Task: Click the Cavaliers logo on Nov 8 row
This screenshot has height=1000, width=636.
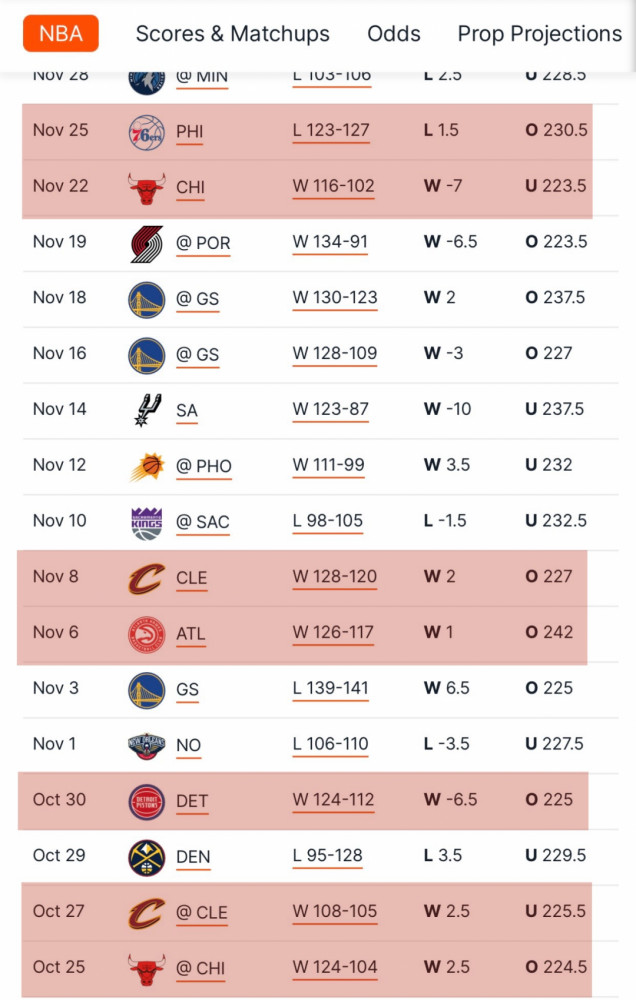Action: 147,578
